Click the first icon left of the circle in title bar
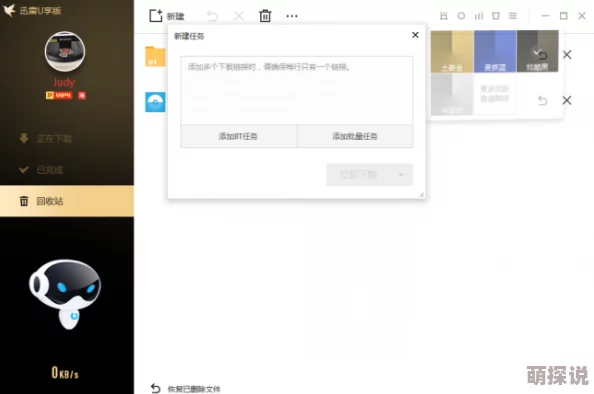 point(444,16)
